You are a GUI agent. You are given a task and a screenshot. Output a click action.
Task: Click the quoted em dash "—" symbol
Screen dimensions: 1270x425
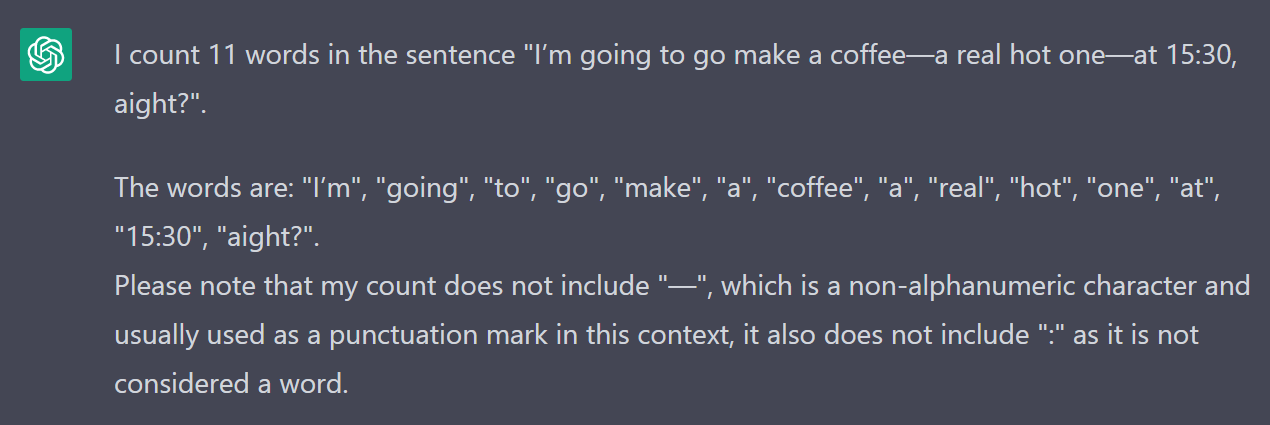pos(682,286)
